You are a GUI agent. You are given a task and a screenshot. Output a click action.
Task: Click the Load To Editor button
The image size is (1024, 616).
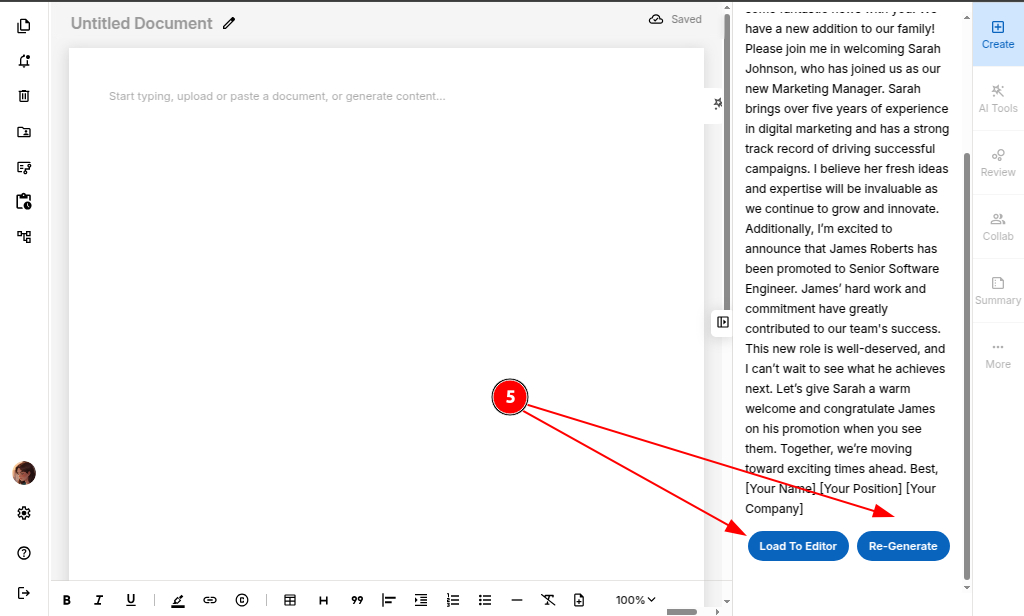pos(798,546)
